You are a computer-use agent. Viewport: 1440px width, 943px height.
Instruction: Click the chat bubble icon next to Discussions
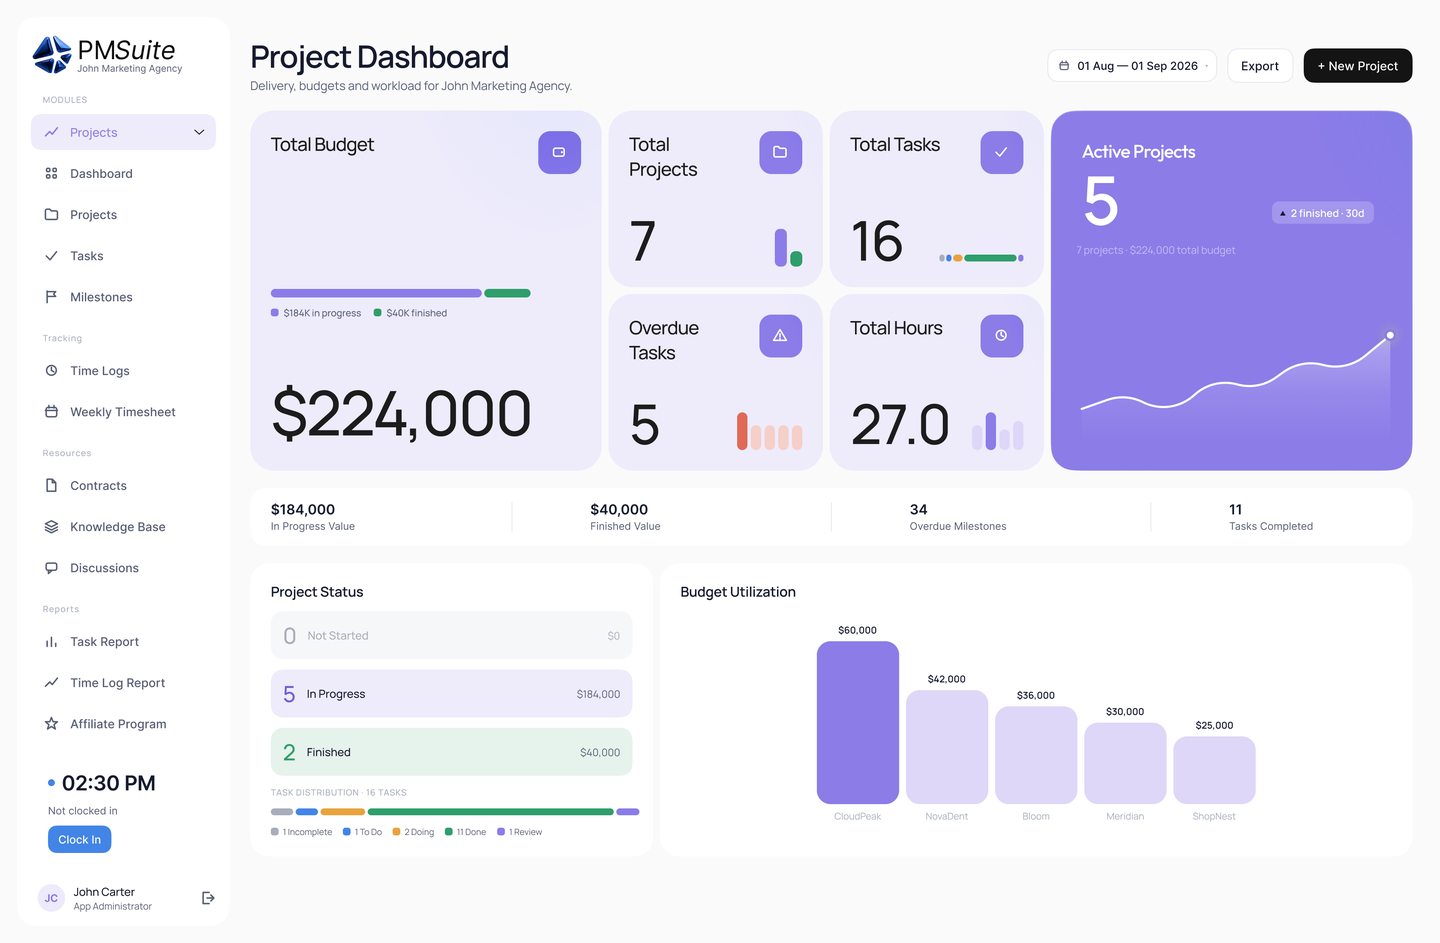[x=51, y=567]
